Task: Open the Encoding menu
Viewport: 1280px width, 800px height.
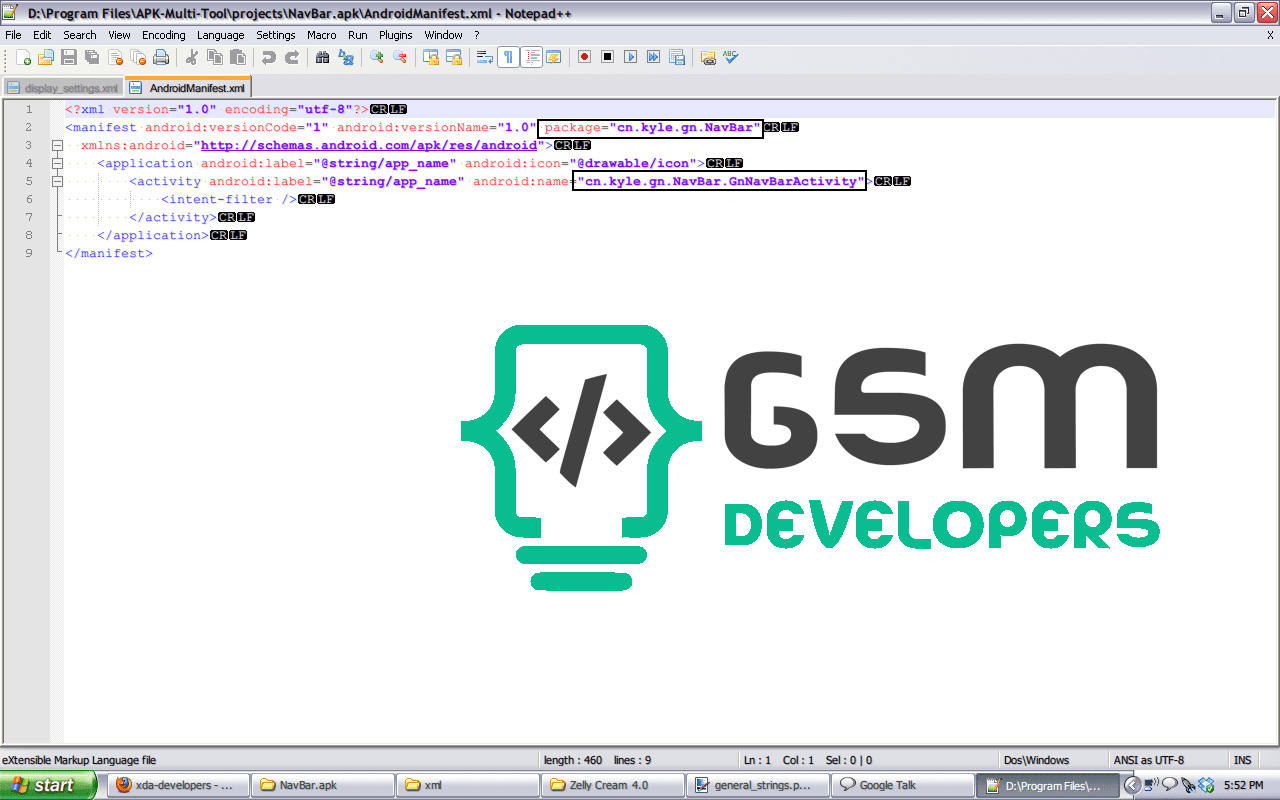Action: point(164,35)
